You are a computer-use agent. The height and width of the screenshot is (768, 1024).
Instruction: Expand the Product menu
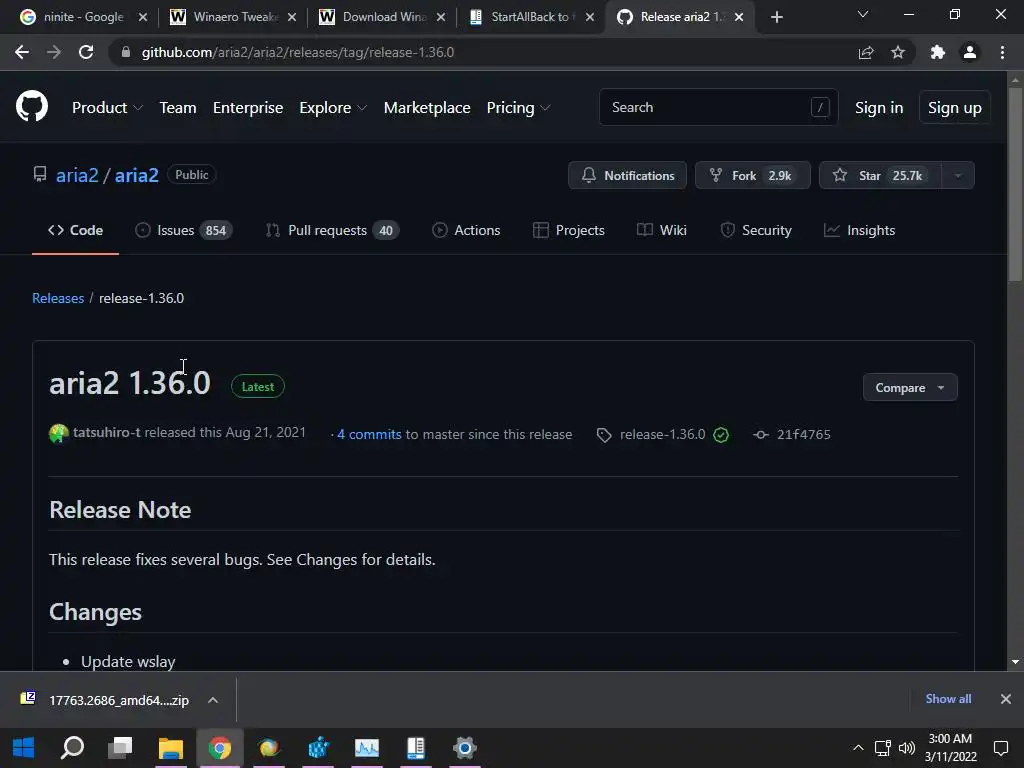point(107,108)
